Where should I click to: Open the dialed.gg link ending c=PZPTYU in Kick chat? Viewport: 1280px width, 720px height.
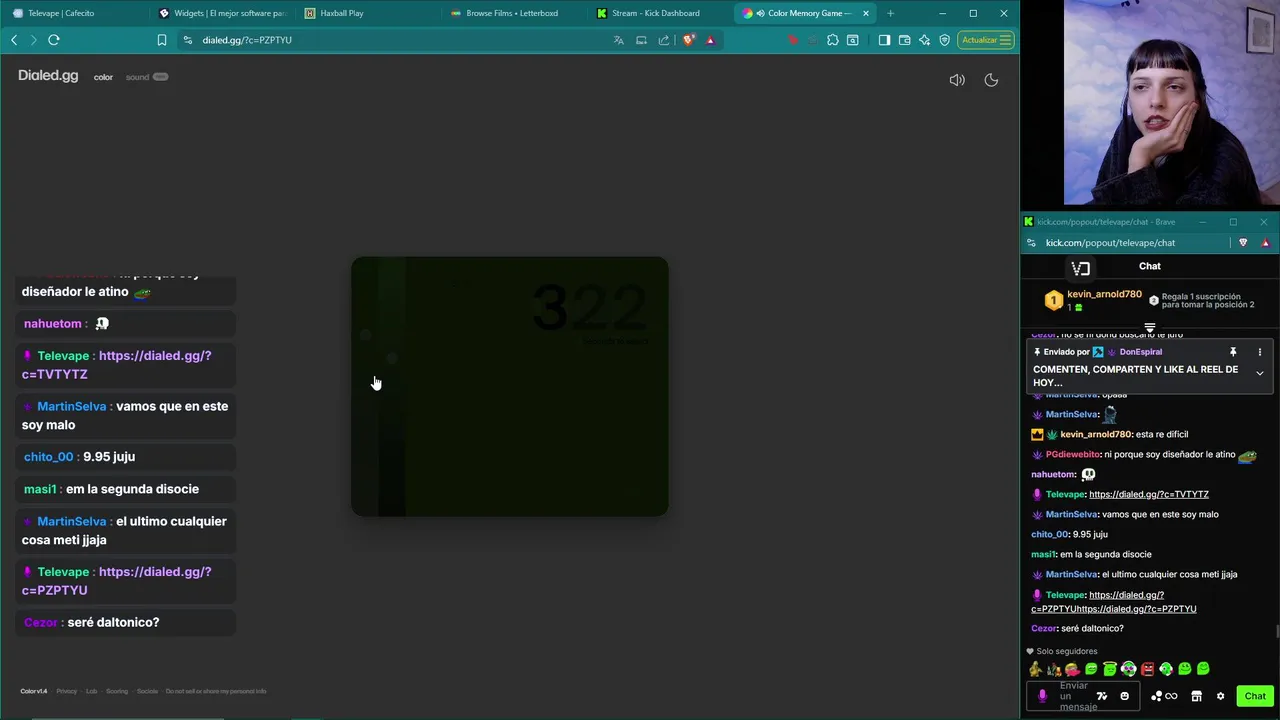[1114, 602]
